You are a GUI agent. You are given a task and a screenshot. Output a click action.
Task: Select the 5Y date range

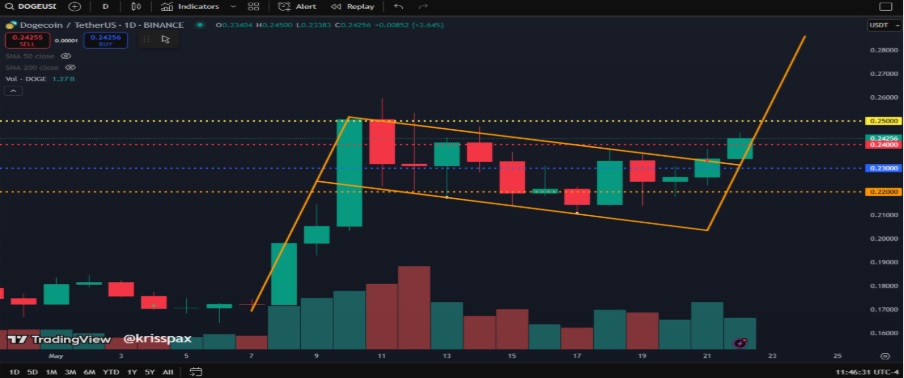(150, 372)
